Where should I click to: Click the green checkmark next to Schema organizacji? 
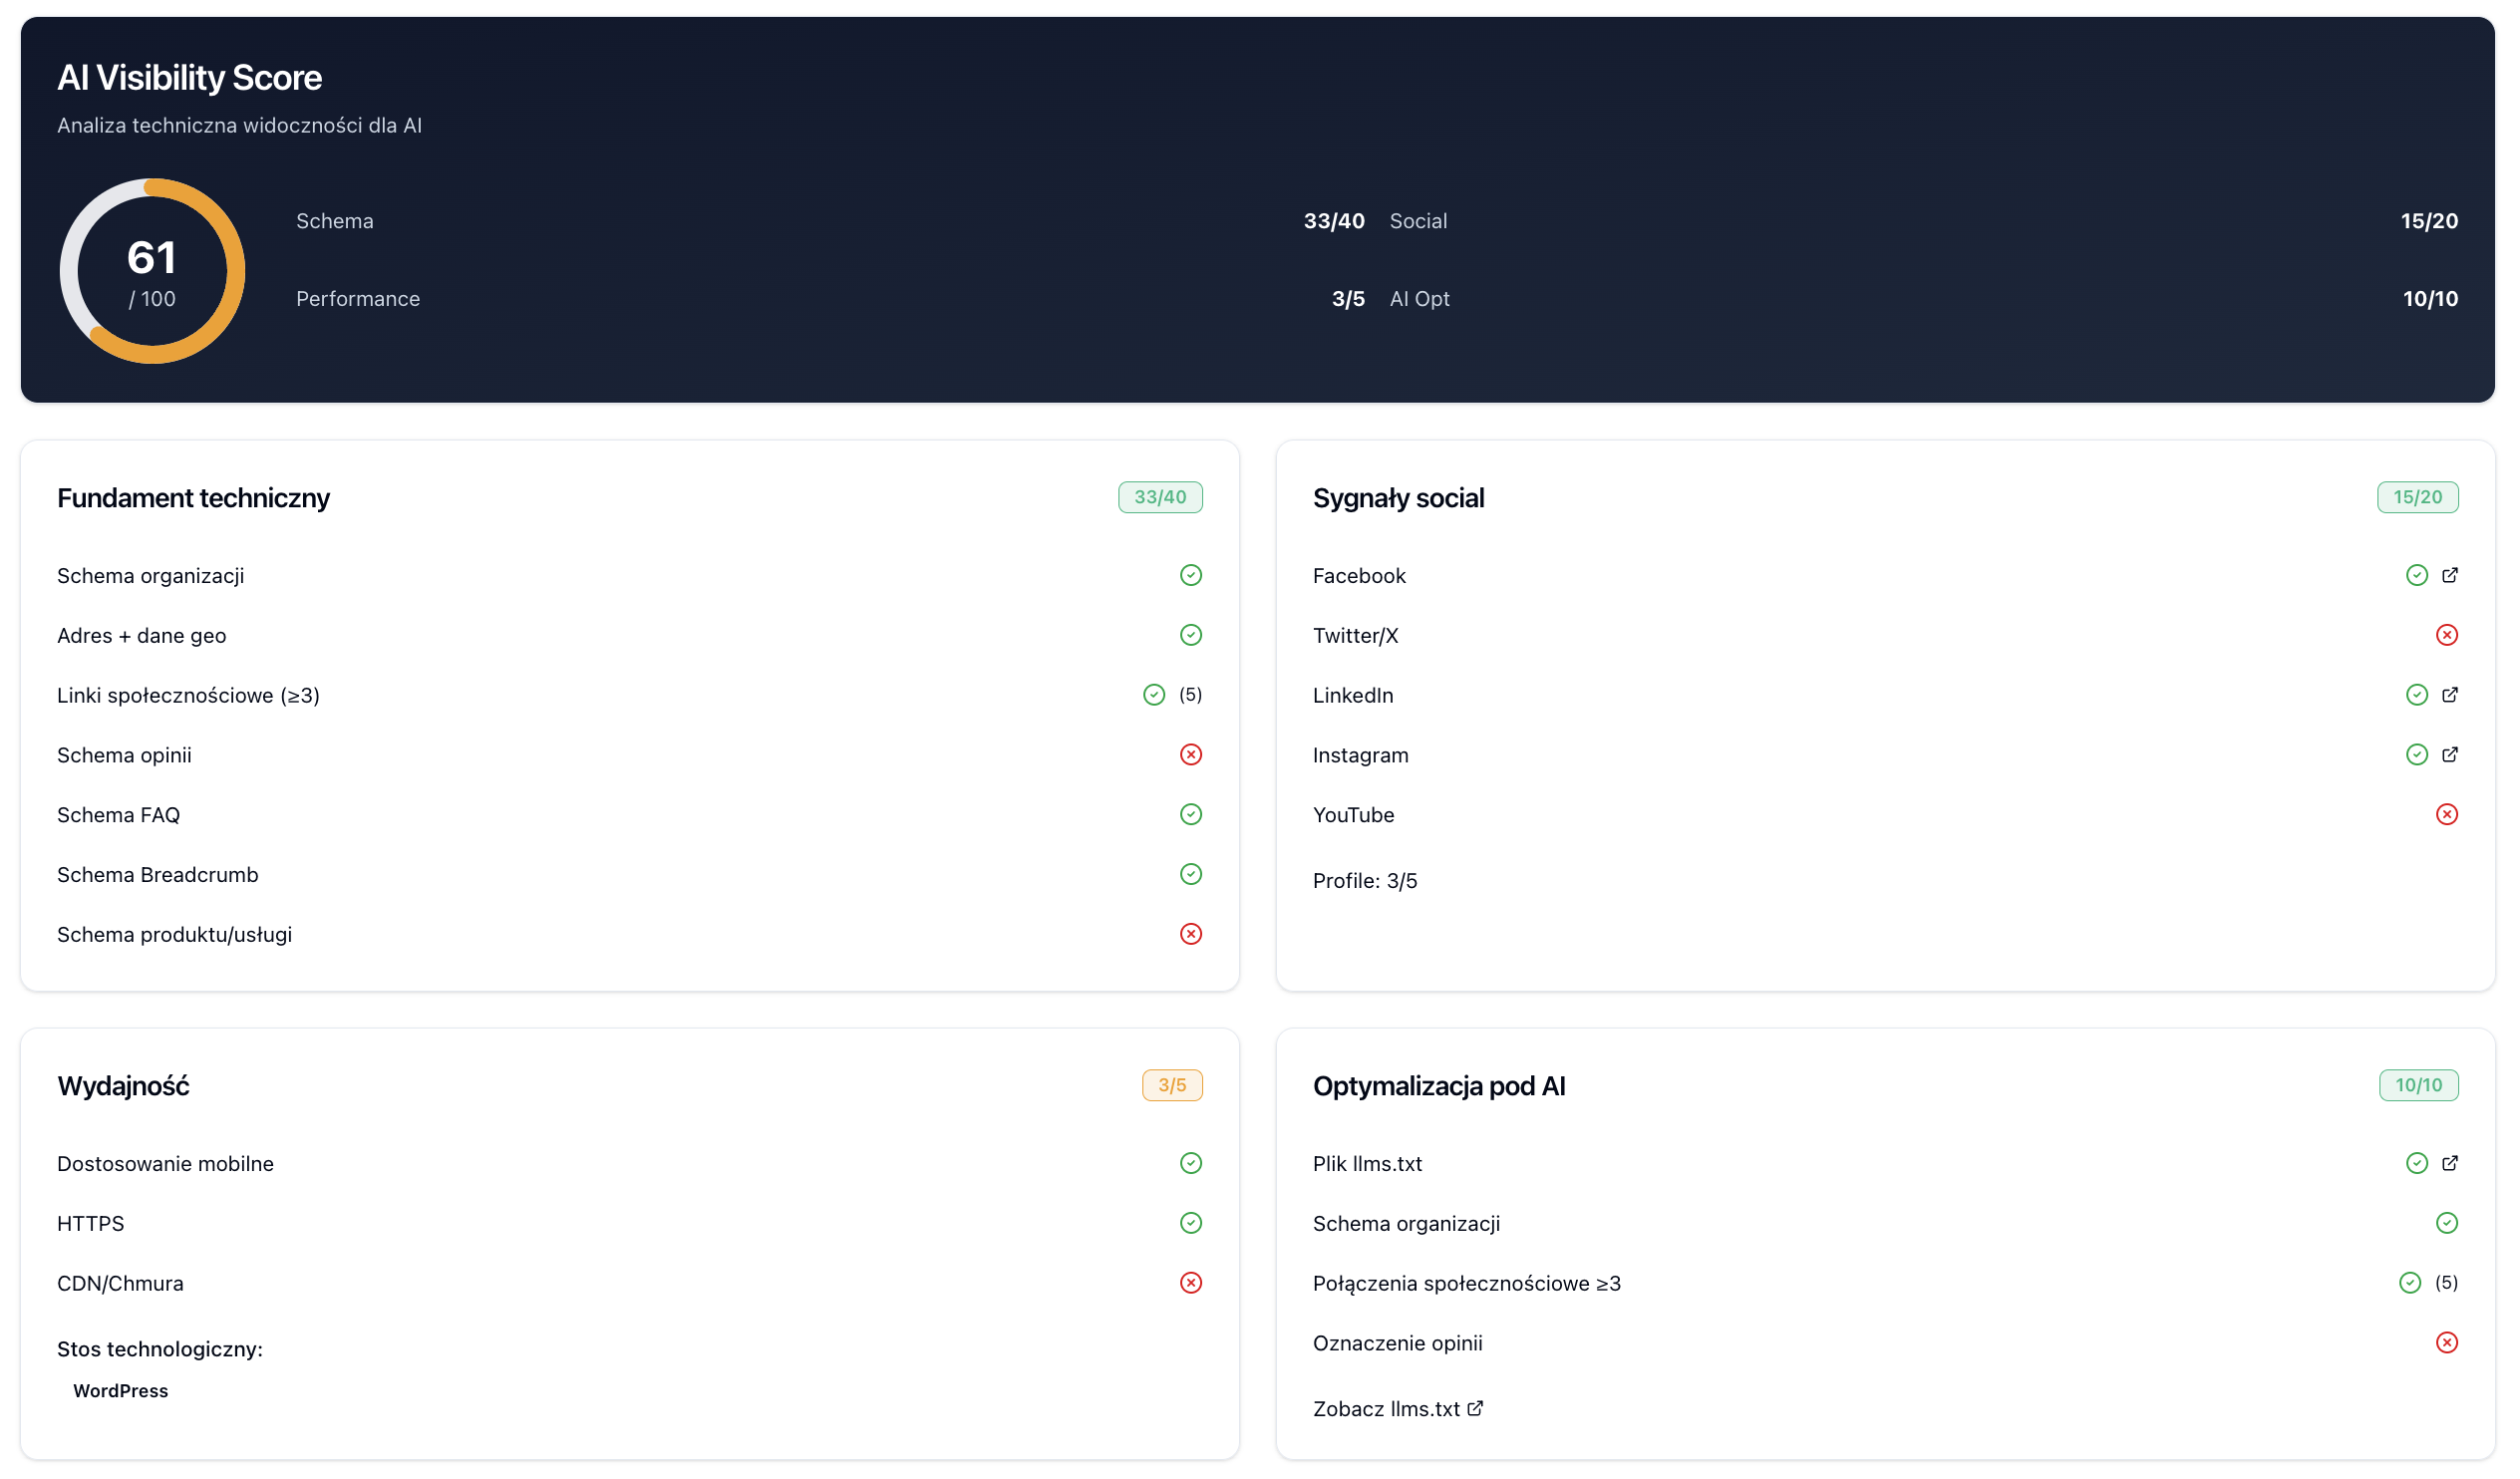click(x=1190, y=575)
